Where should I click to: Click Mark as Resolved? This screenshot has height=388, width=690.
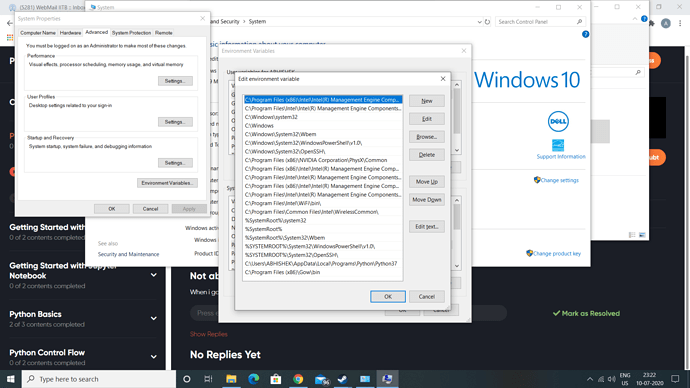coord(586,314)
